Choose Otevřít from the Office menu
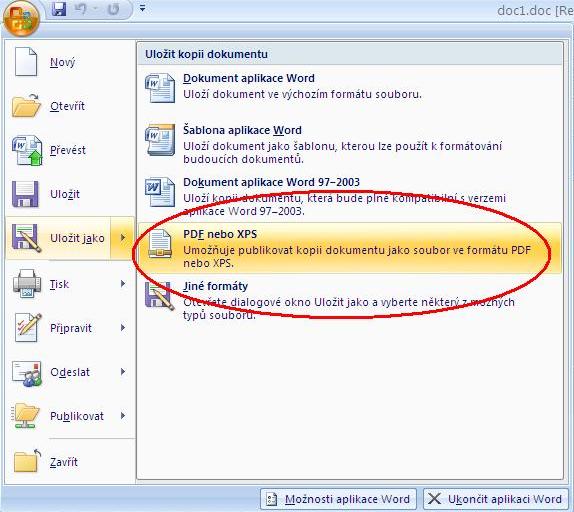This screenshot has height=512, width=574. (x=70, y=106)
